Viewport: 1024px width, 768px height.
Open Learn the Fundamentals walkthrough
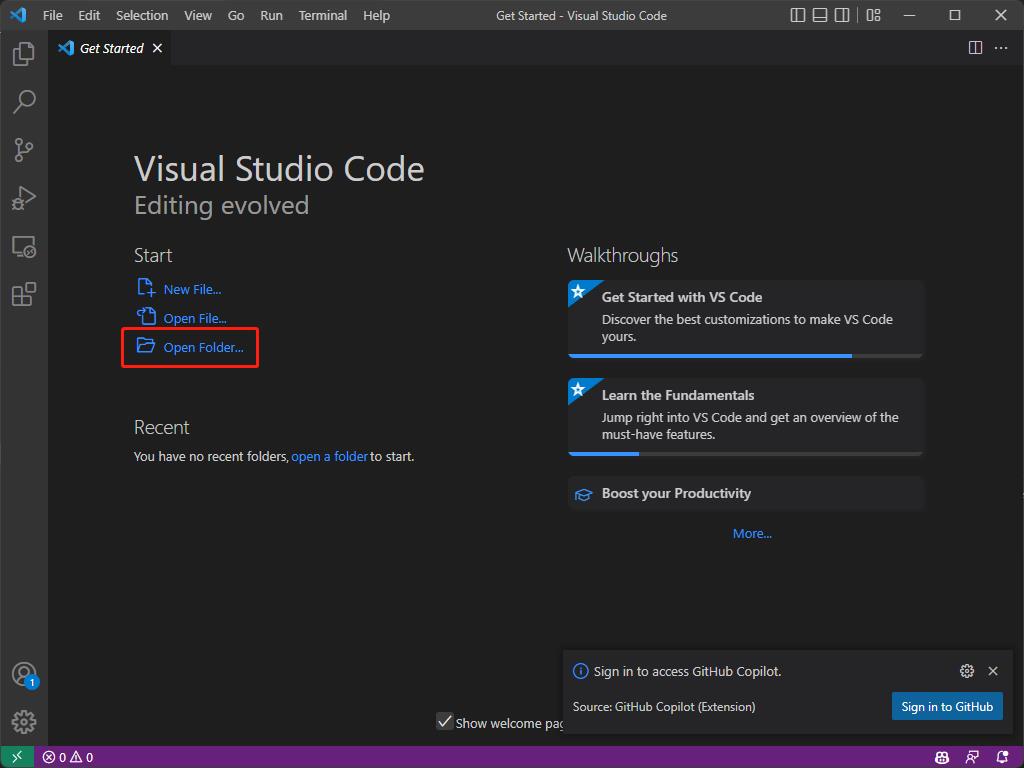tap(745, 415)
